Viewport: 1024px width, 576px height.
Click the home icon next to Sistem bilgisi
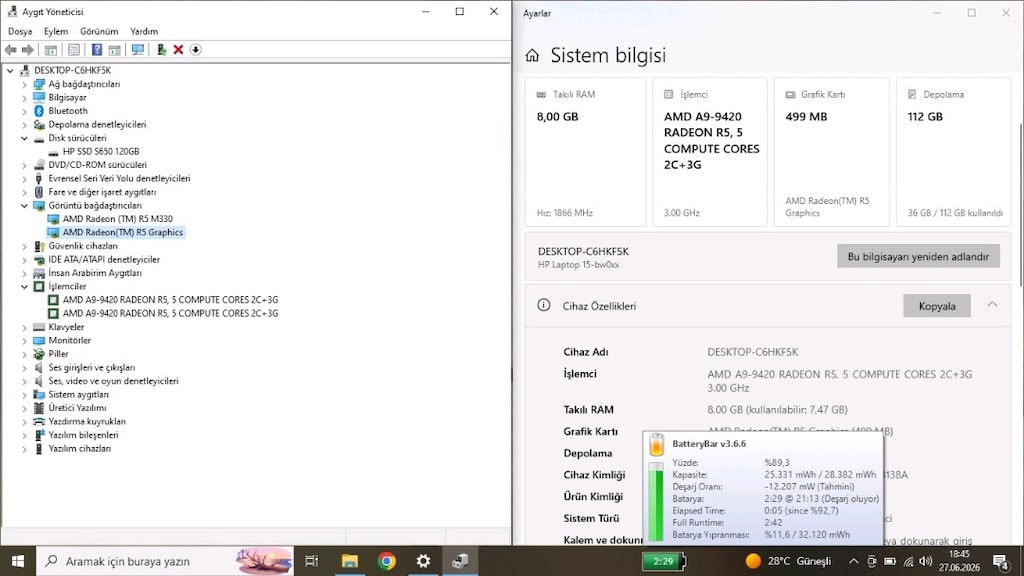pyautogui.click(x=532, y=56)
